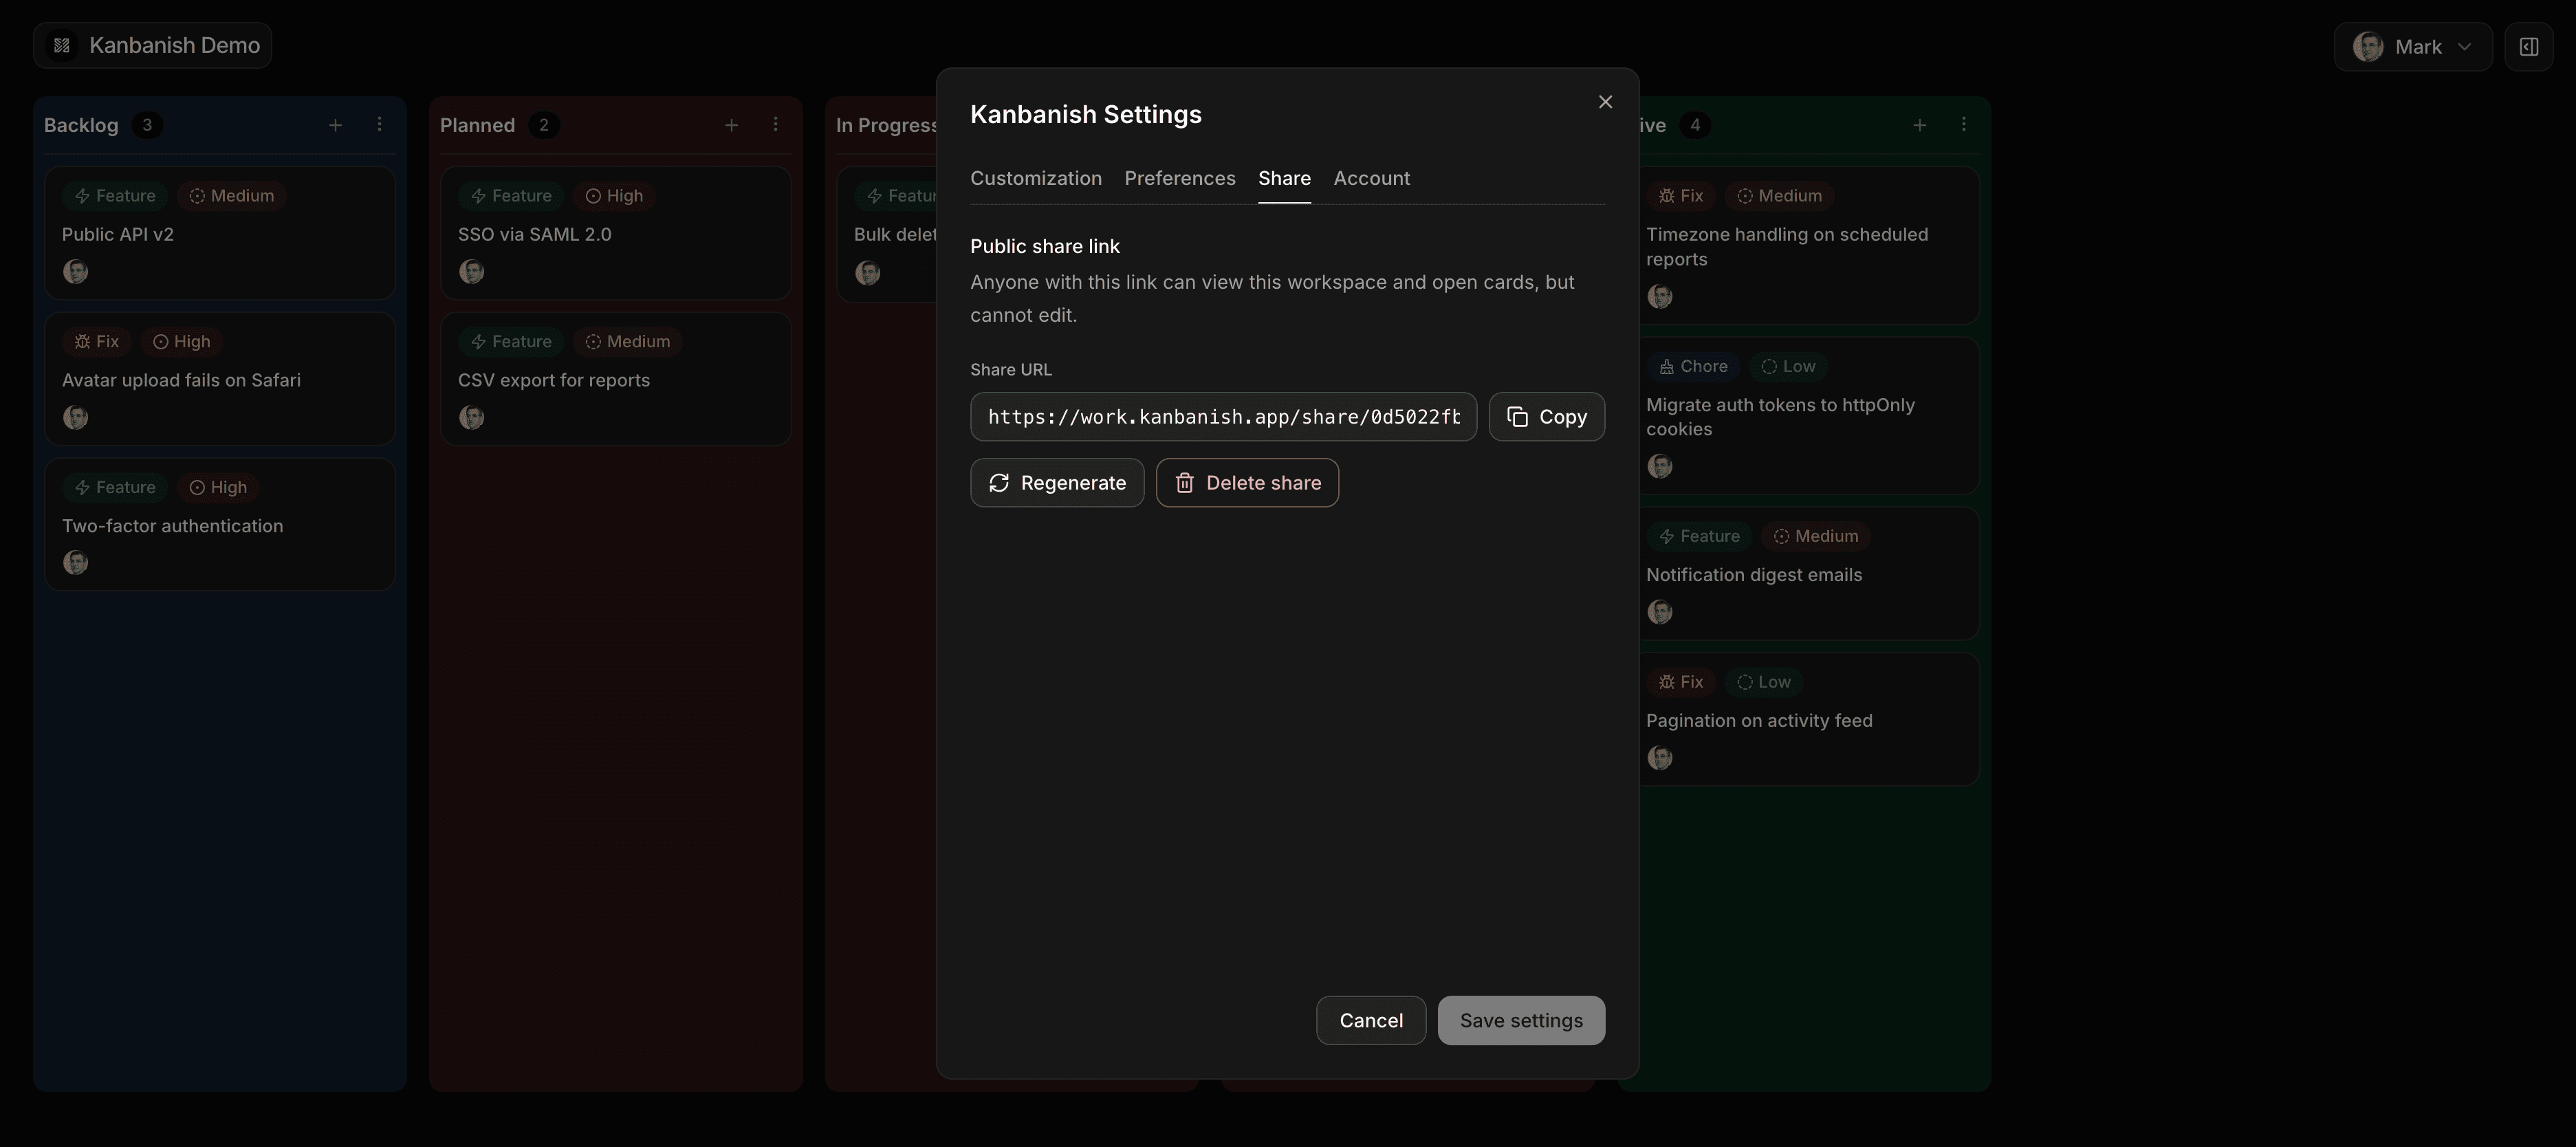Image resolution: width=2576 pixels, height=1147 pixels.
Task: Regenerate the public share link
Action: tap(1057, 482)
